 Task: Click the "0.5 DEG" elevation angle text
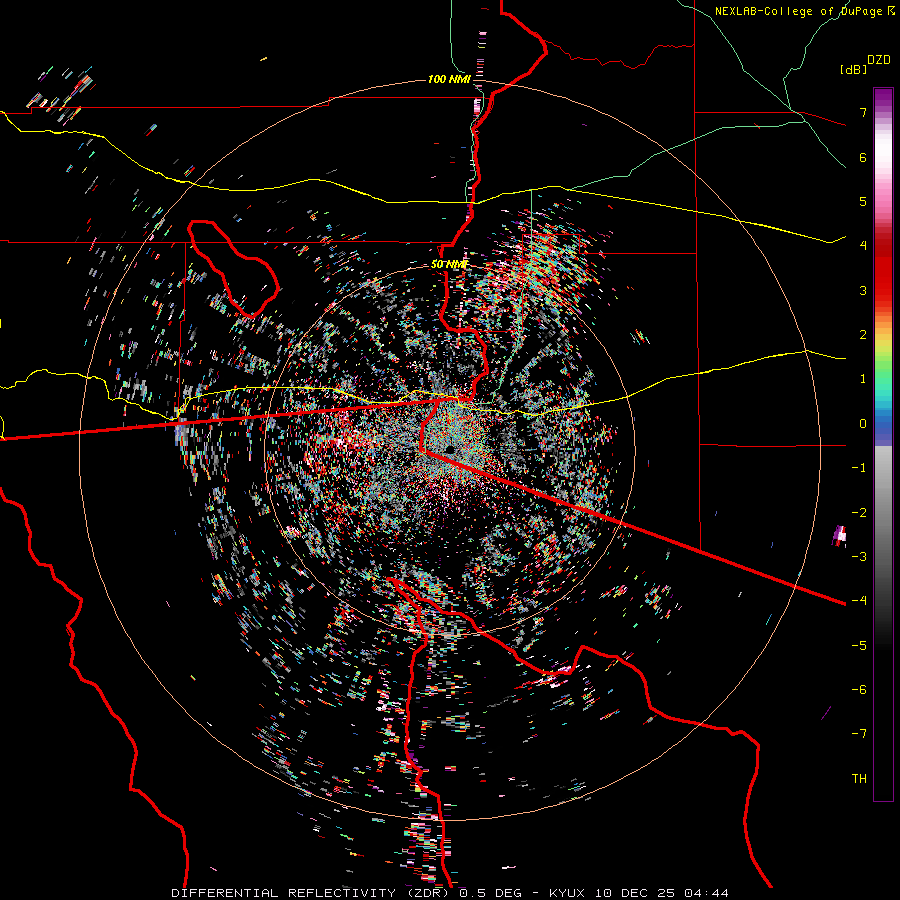[491, 893]
